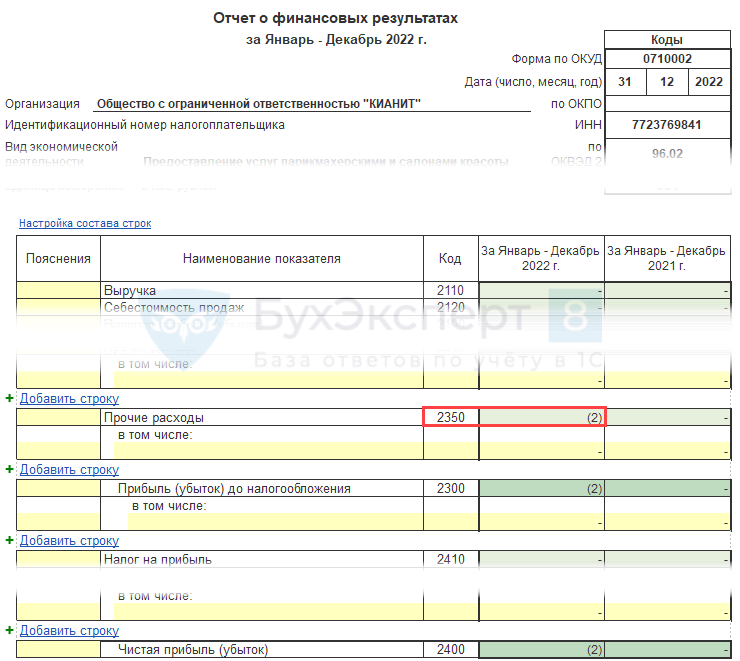This screenshot has height=661, width=740.
Task: Click the Себестоимость продаж row label
Action: pyautogui.click(x=174, y=308)
